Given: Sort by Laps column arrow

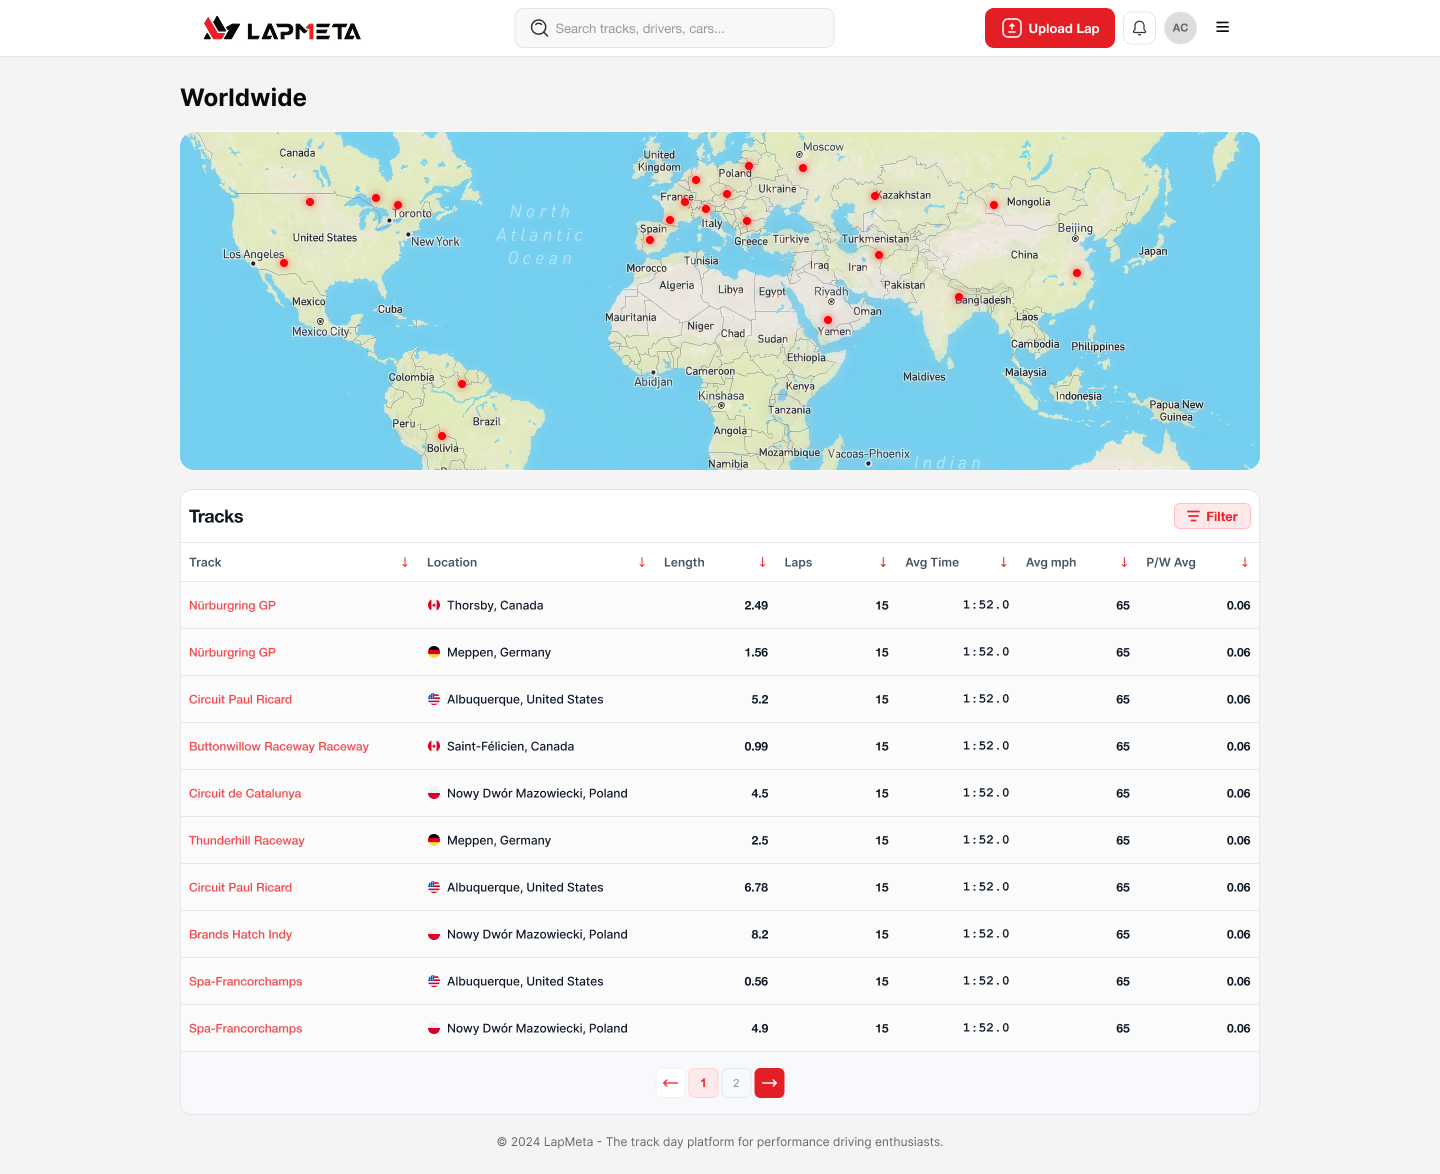Looking at the screenshot, I should pos(883,562).
